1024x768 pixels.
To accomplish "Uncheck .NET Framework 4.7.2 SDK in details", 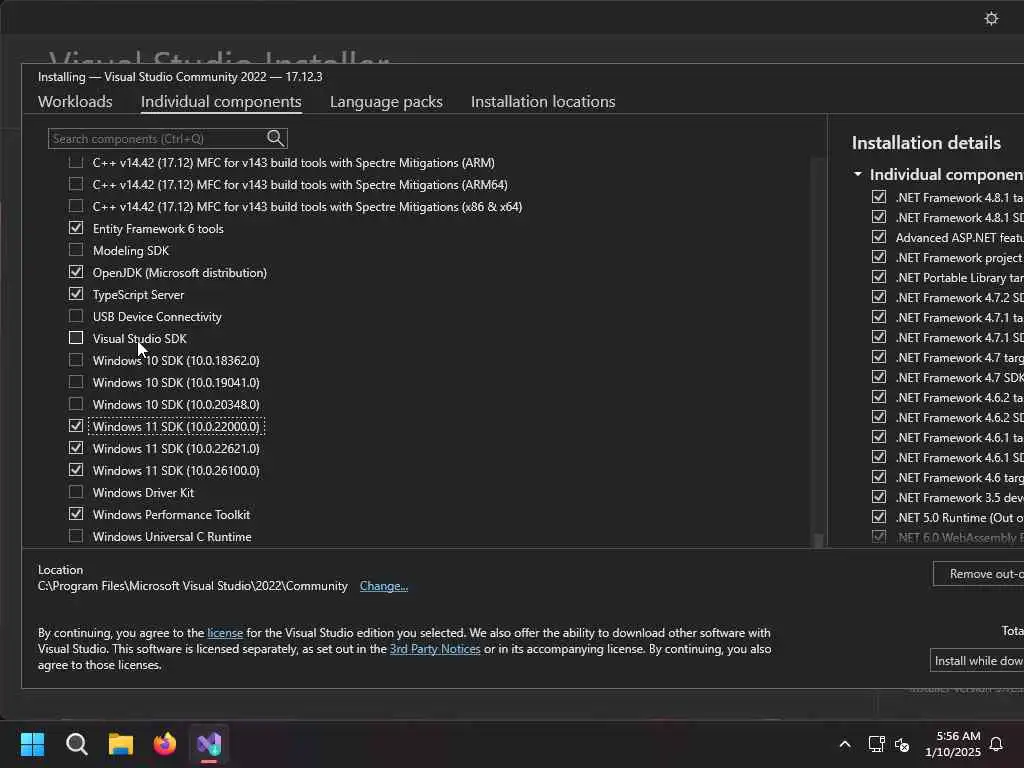I will [x=879, y=297].
